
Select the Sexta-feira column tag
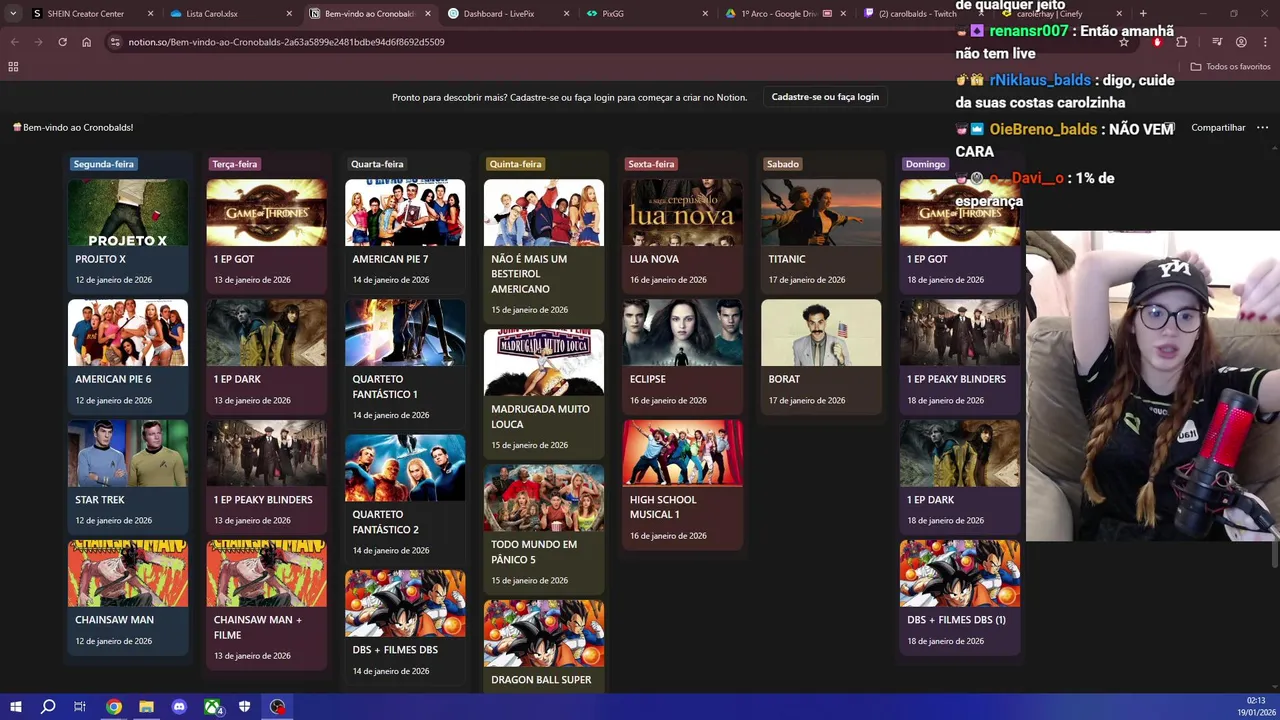pyautogui.click(x=651, y=164)
